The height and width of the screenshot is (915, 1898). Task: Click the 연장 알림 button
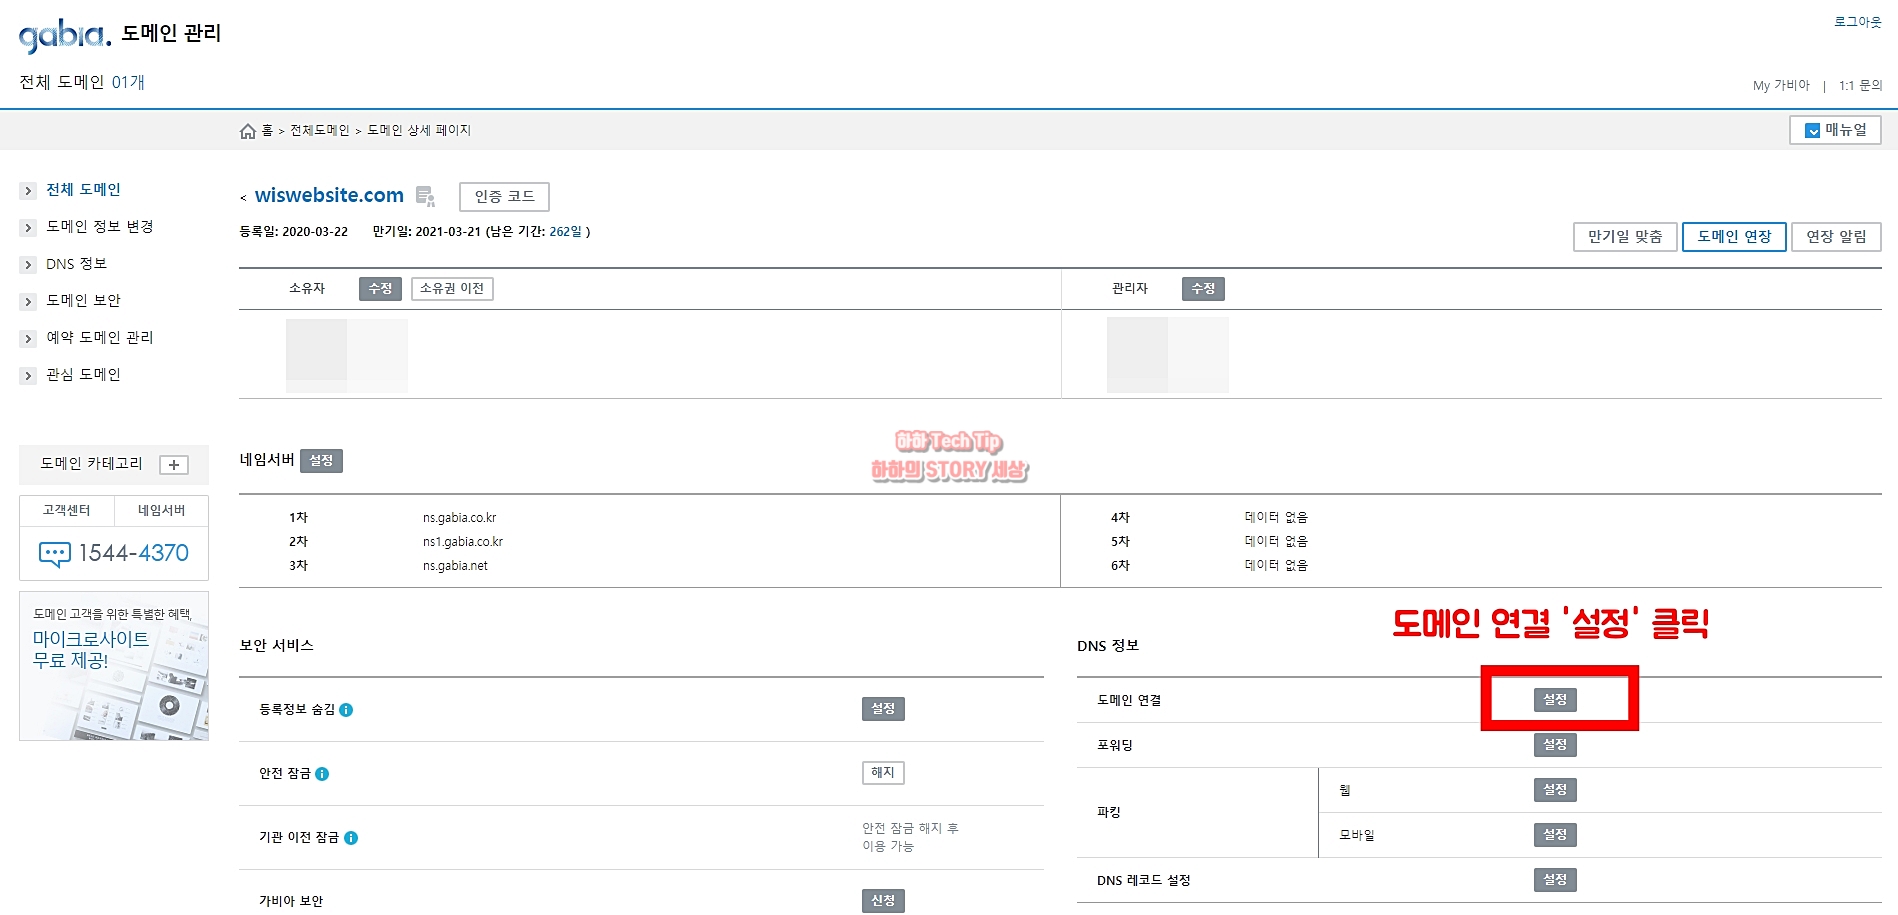[x=1836, y=237]
